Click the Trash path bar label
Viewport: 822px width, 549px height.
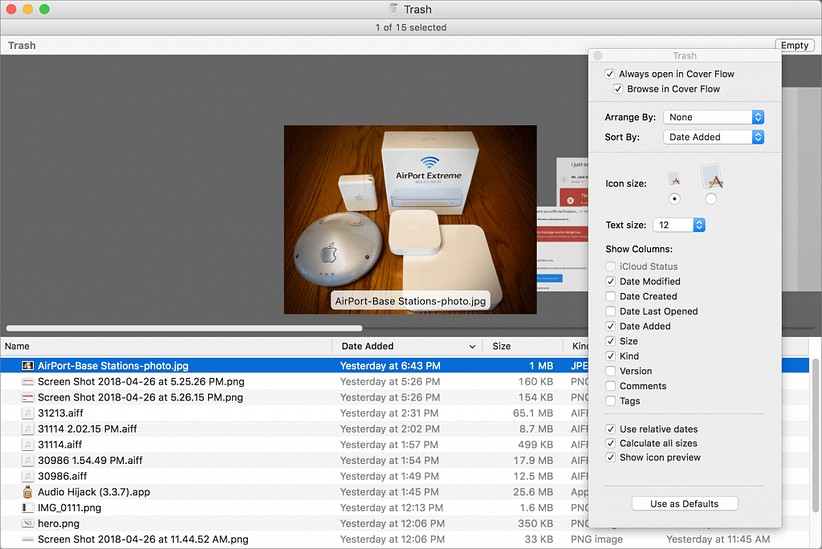pos(22,46)
